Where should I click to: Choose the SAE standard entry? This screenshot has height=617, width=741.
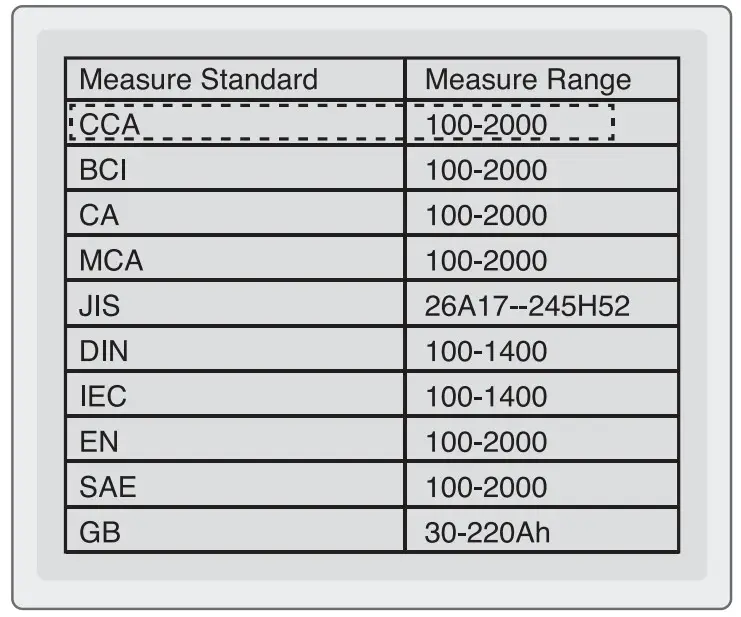107,487
